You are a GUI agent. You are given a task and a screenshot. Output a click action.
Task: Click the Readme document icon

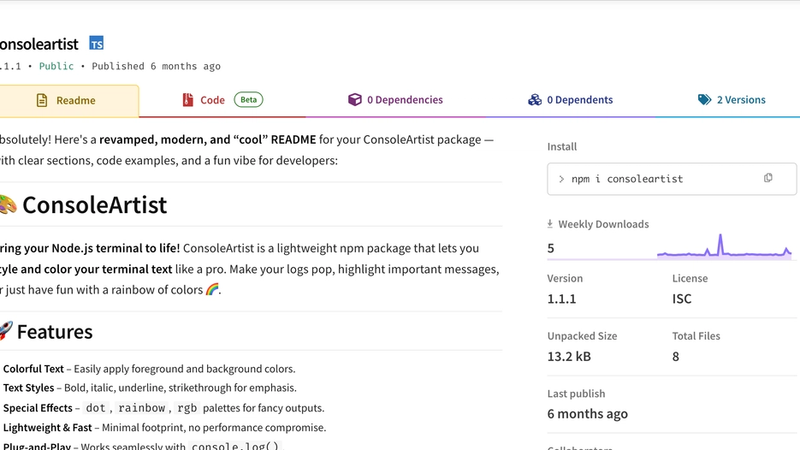(x=42, y=100)
